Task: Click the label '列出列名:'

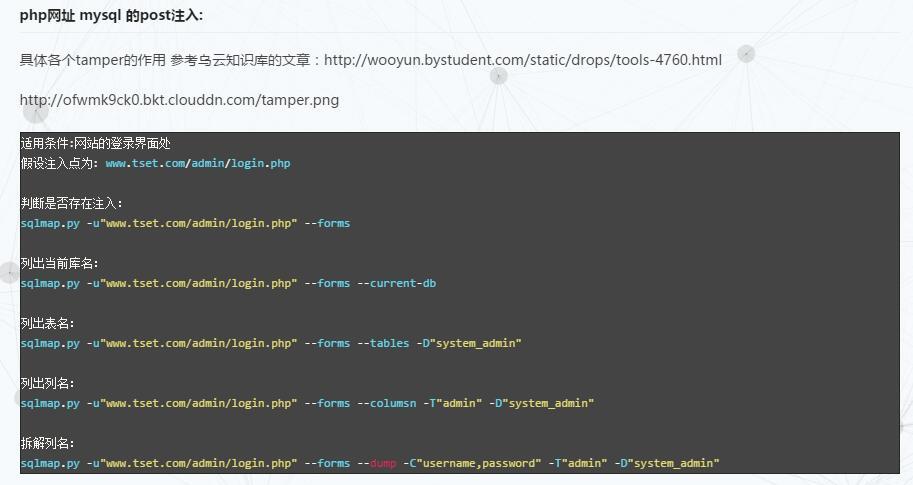Action: (x=47, y=383)
